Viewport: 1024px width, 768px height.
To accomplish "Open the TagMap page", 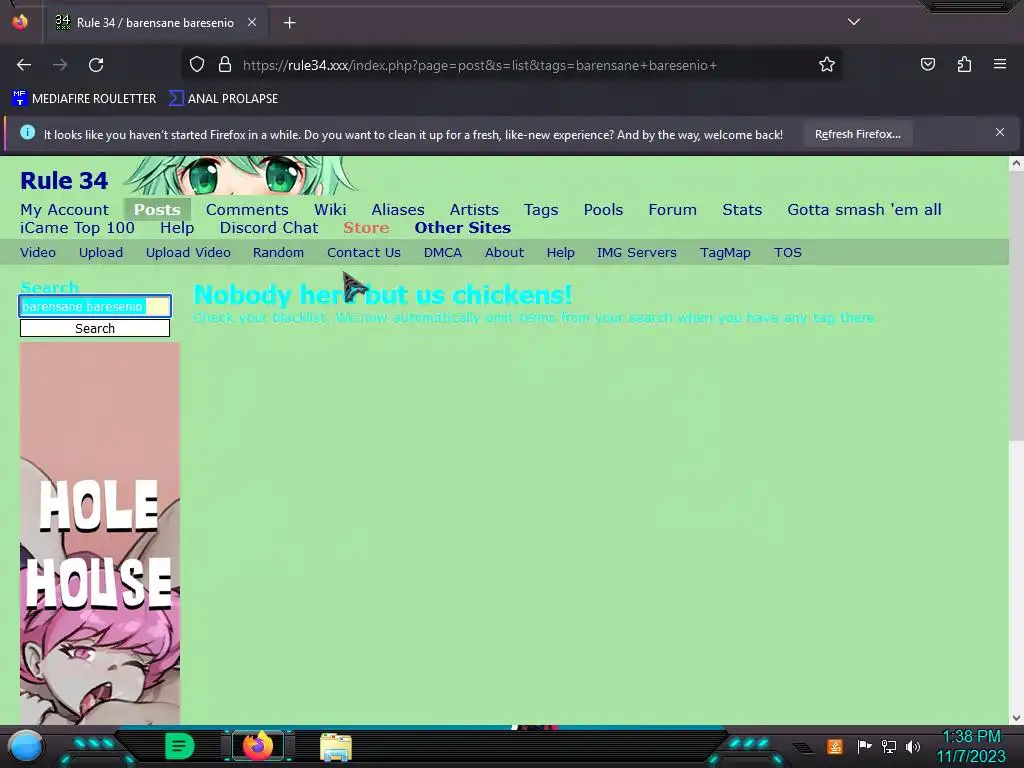I will [725, 253].
